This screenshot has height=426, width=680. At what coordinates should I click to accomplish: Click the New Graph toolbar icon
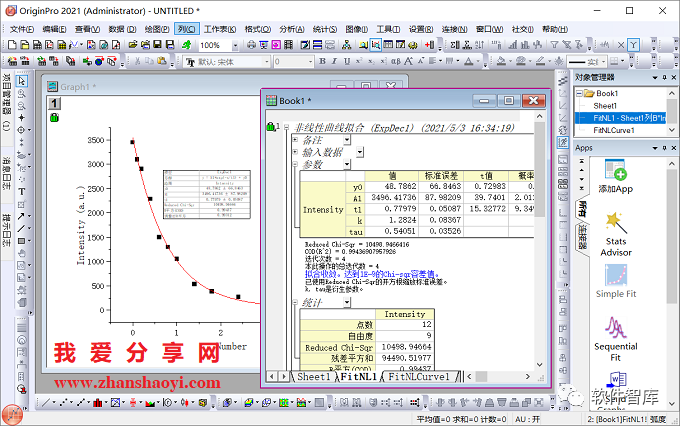coord(49,45)
